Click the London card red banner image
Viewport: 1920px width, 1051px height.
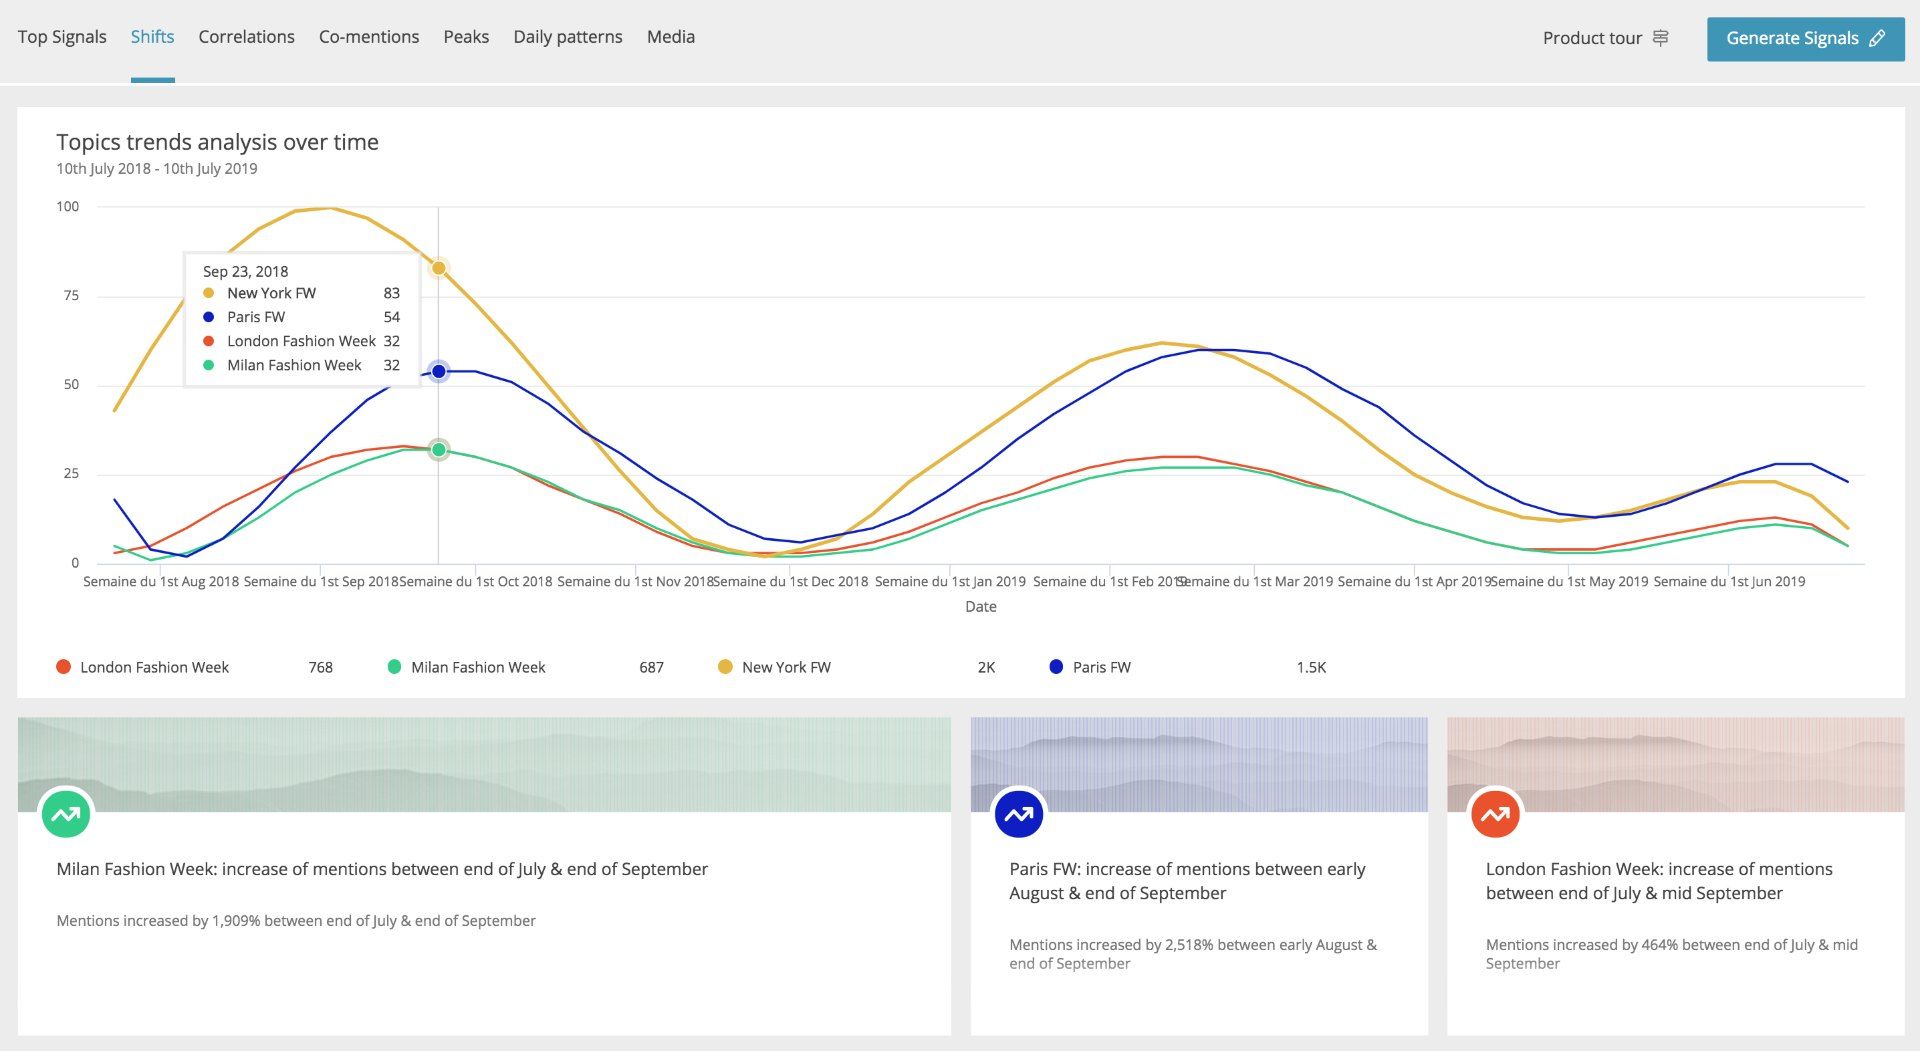click(x=1676, y=764)
